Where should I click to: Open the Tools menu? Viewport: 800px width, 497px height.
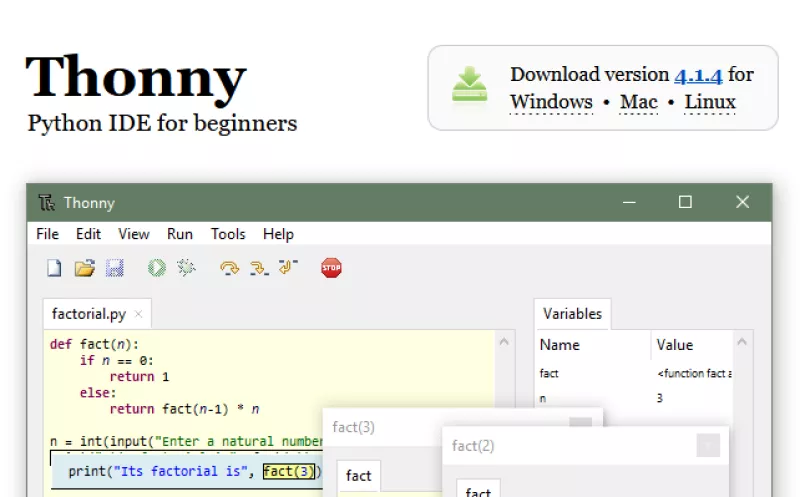click(228, 234)
